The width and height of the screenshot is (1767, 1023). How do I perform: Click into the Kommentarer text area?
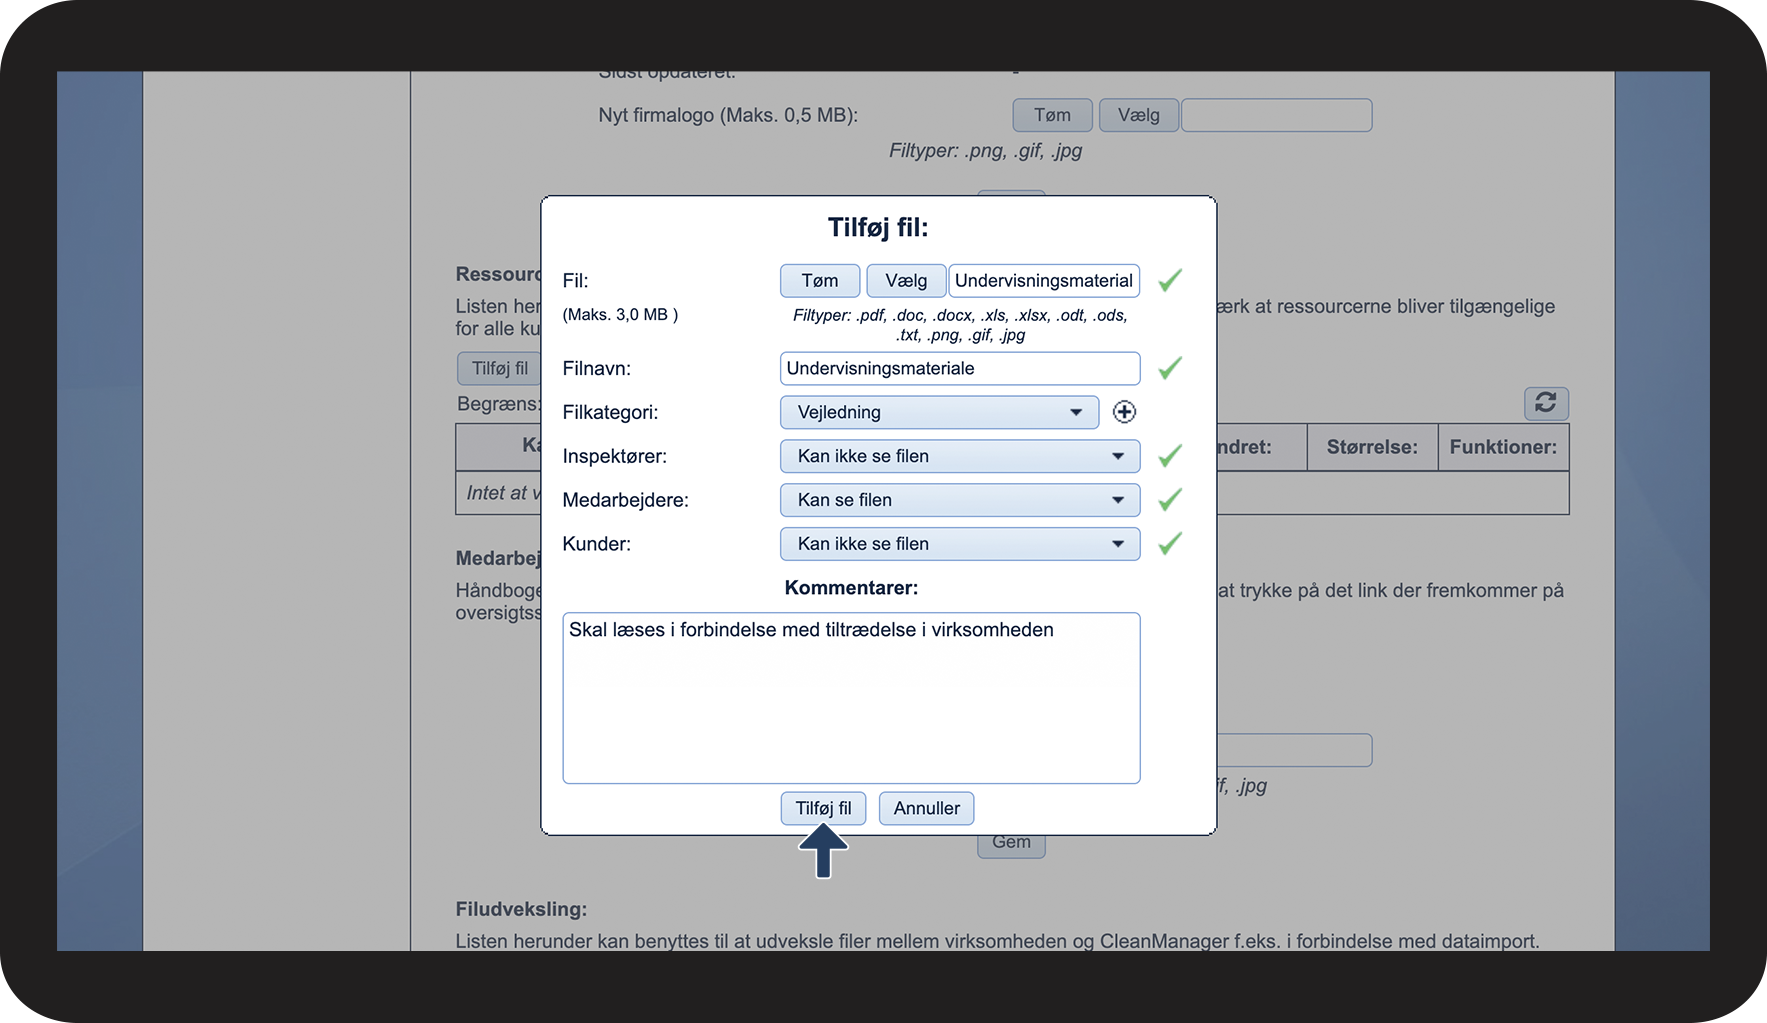click(x=851, y=698)
